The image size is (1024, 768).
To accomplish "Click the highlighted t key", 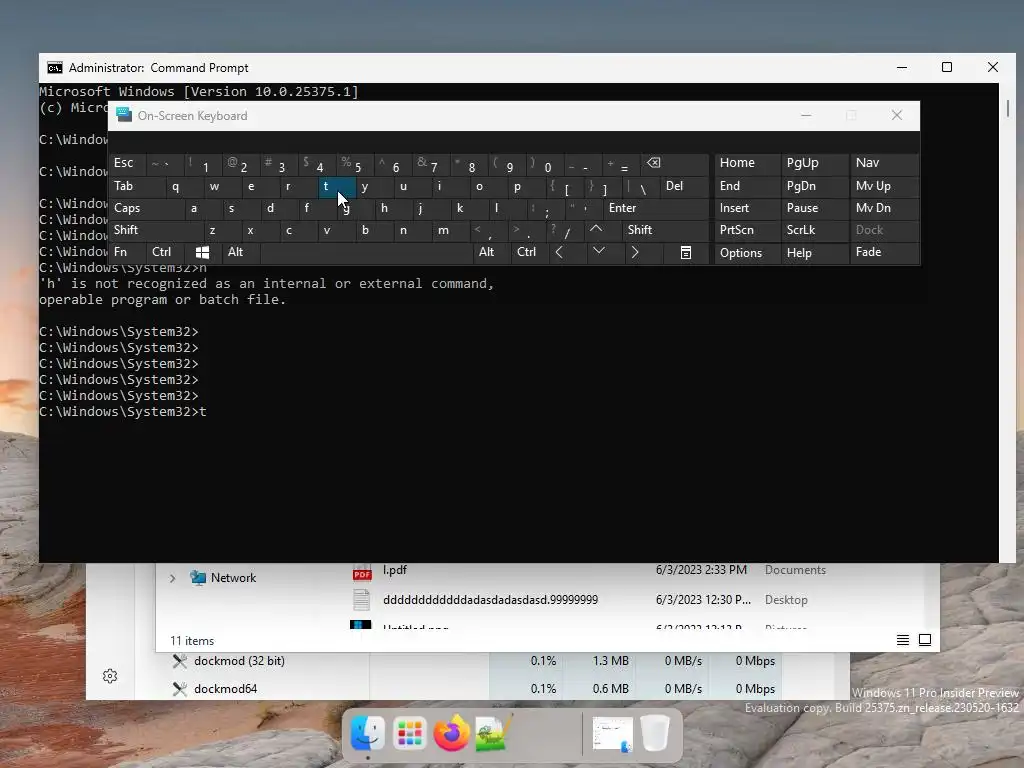I will (337, 187).
